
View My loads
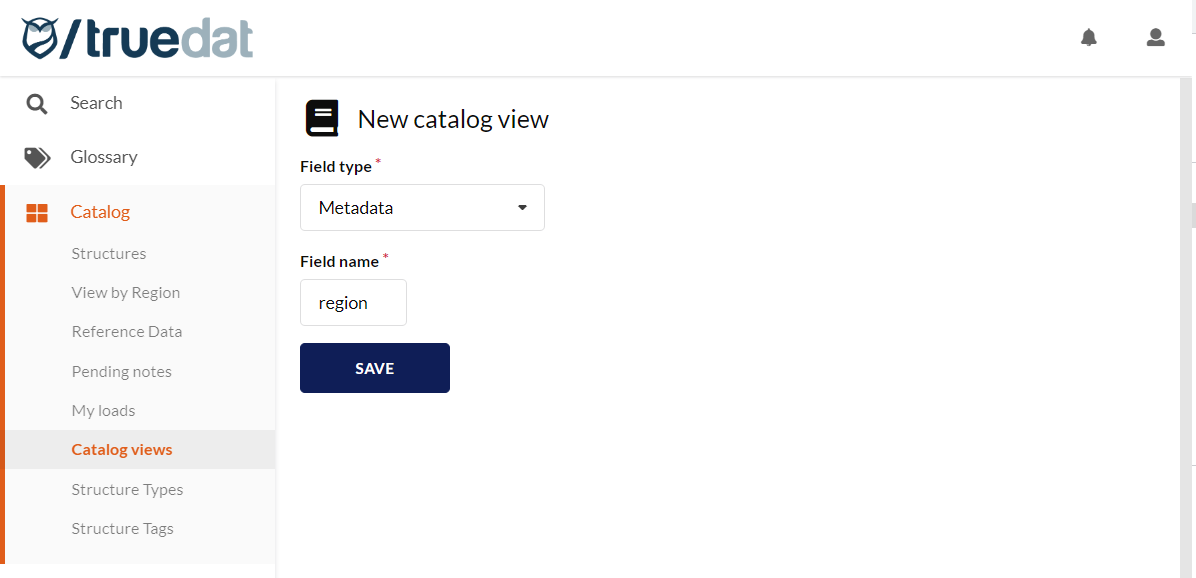pyautogui.click(x=103, y=410)
